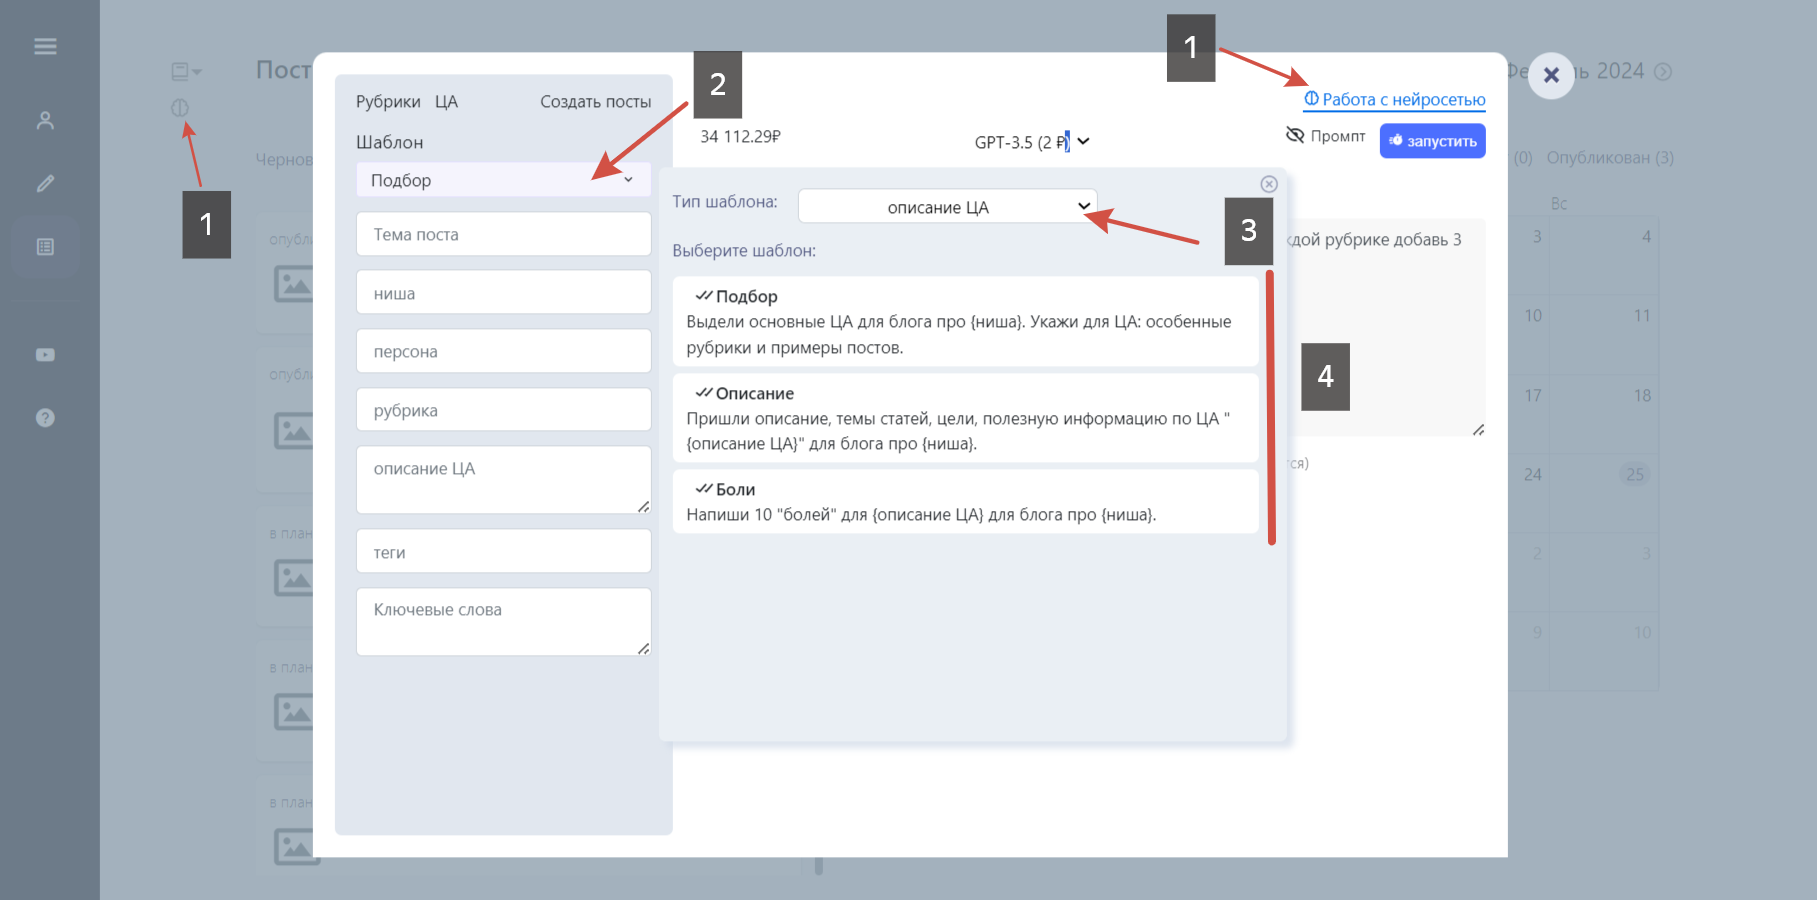The width and height of the screenshot is (1817, 900).
Task: Select calendar day 25
Action: tap(1635, 474)
